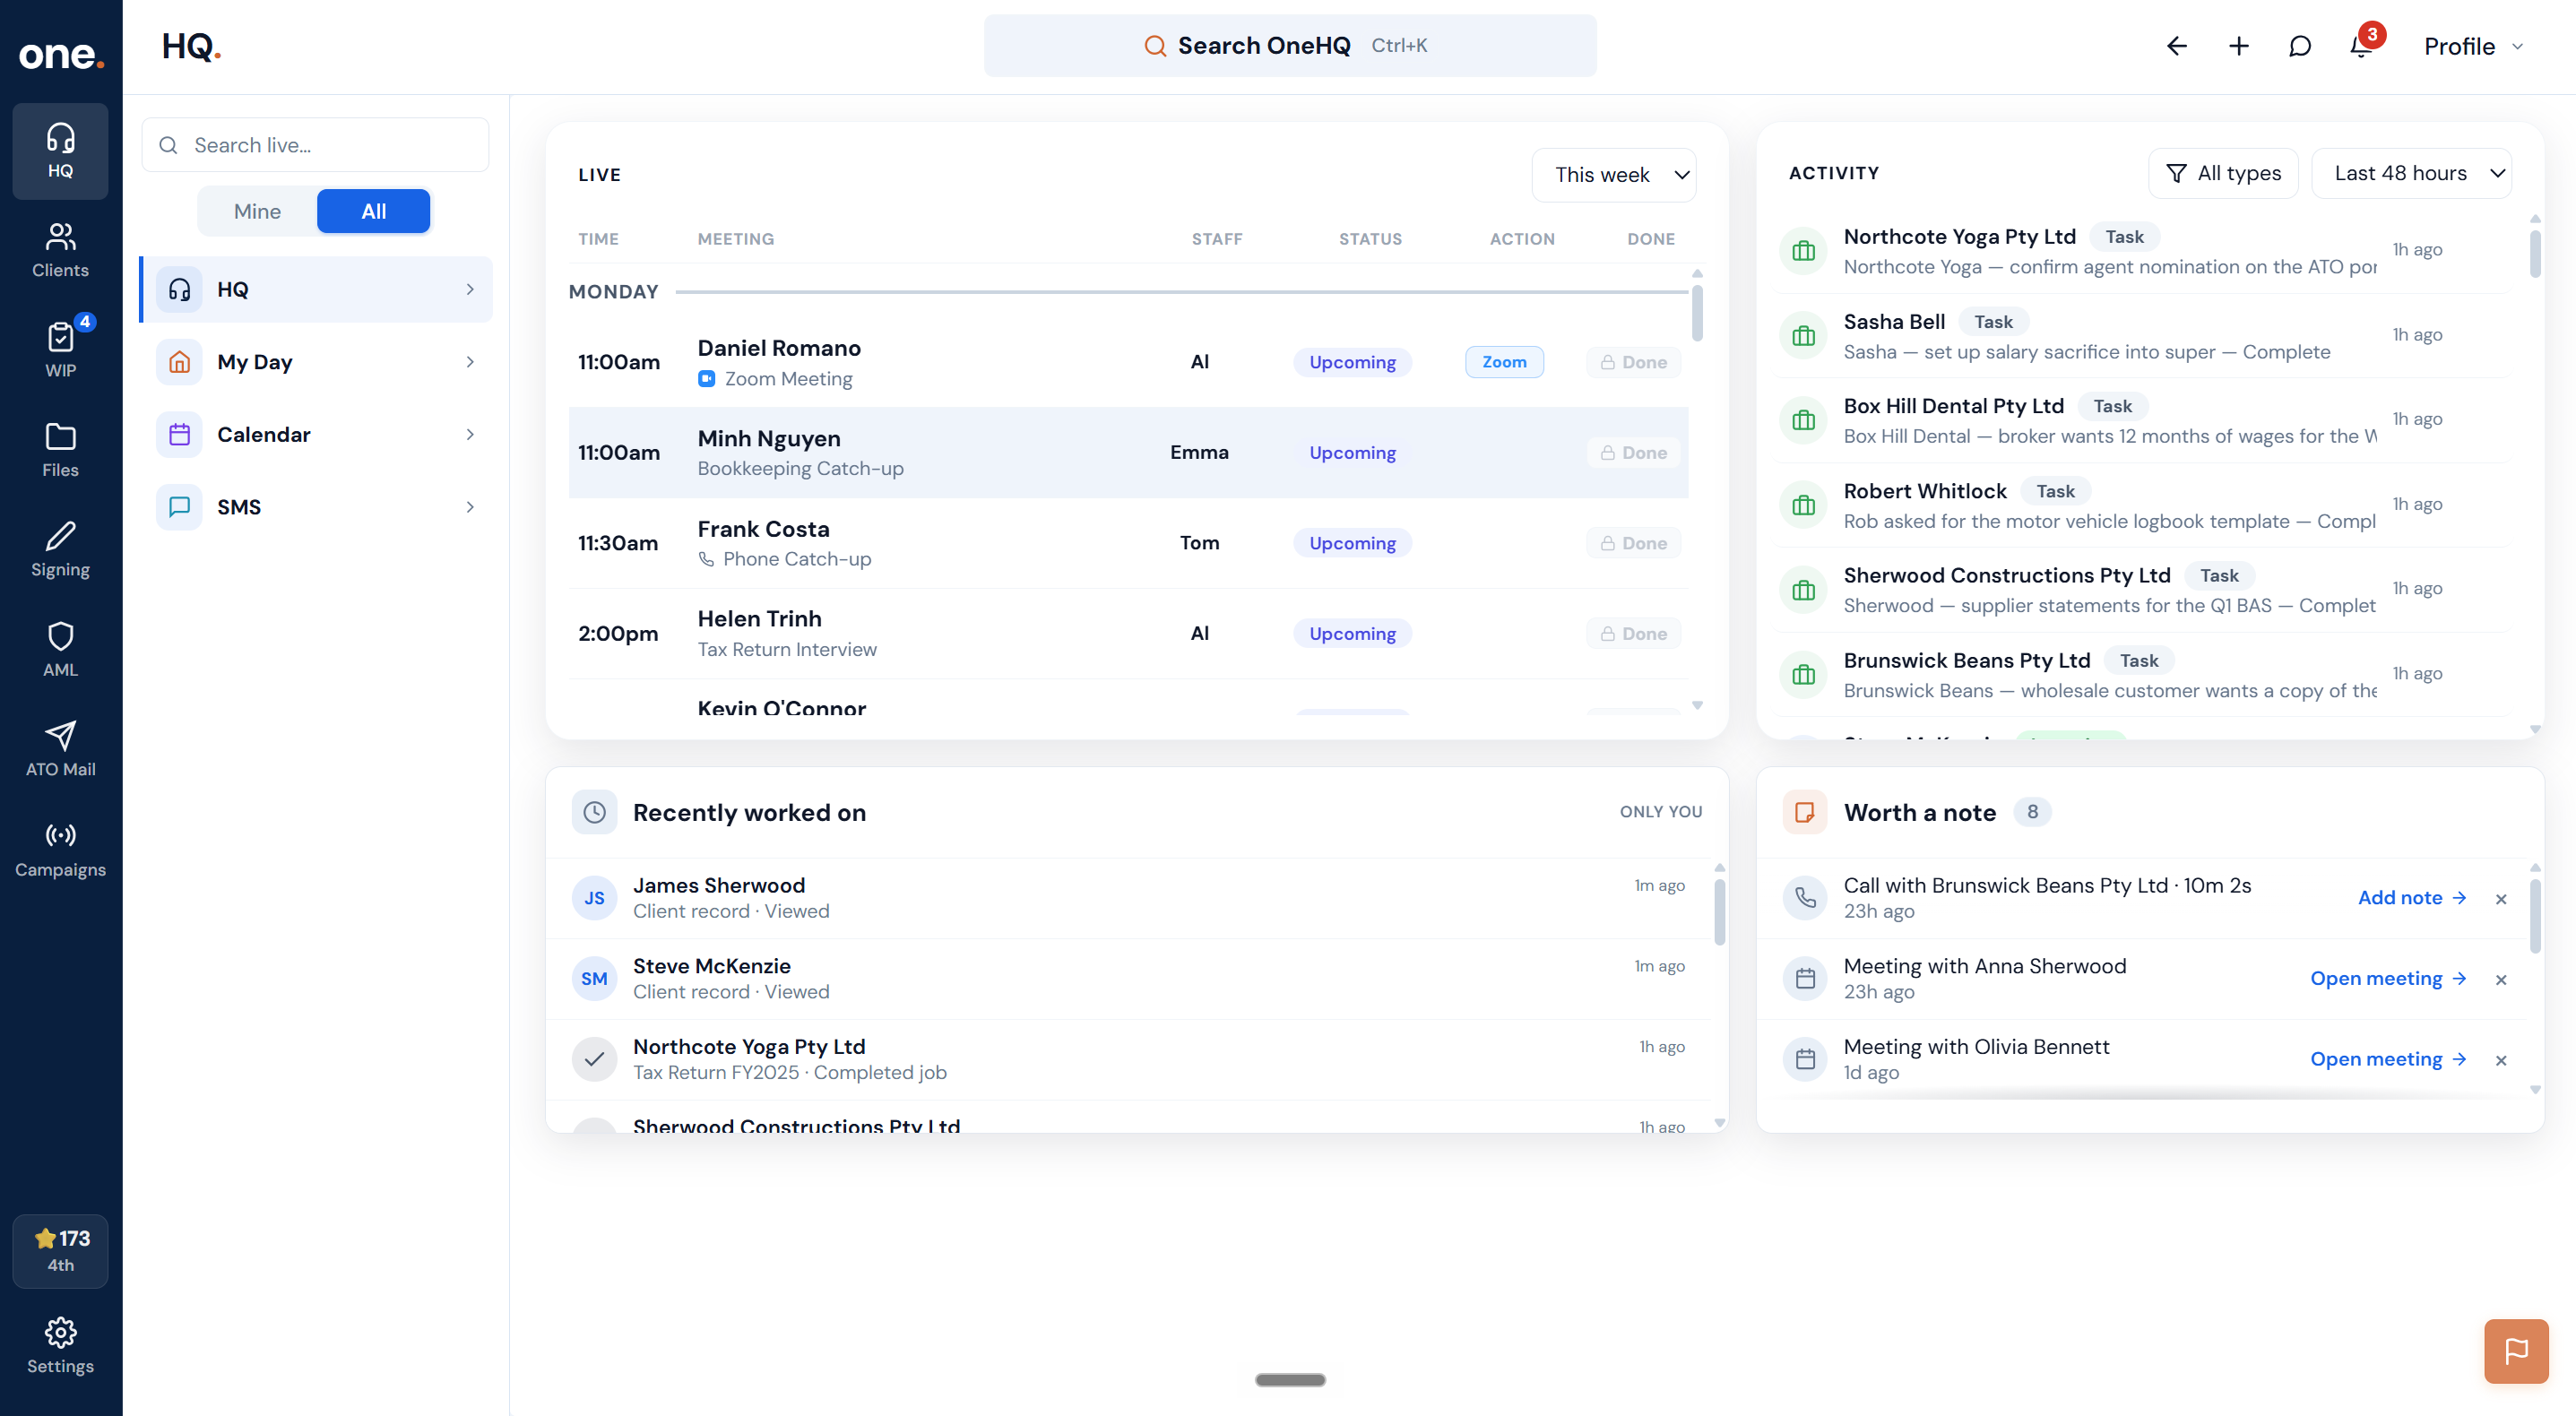This screenshot has width=2576, height=1416.
Task: Open Campaigns broadcast icon
Action: (x=60, y=850)
